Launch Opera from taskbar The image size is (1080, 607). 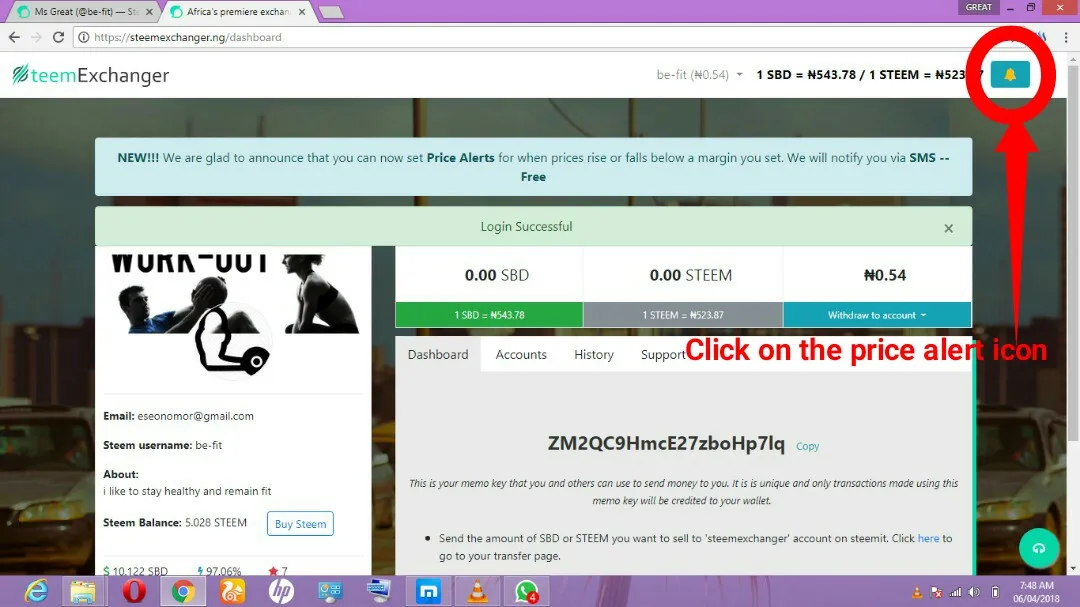(134, 591)
